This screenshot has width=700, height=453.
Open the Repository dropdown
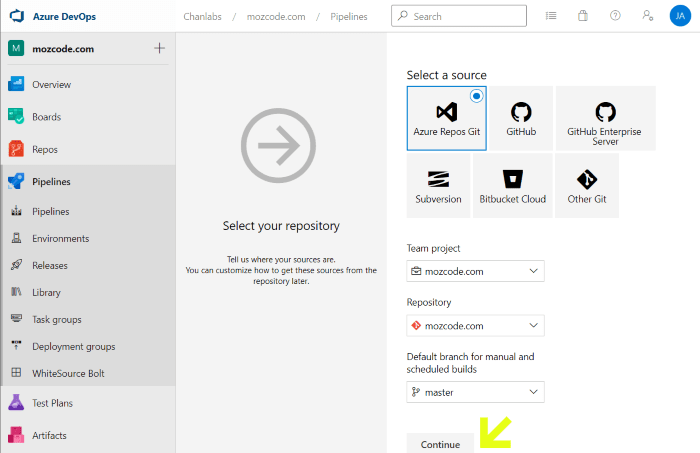click(x=475, y=326)
